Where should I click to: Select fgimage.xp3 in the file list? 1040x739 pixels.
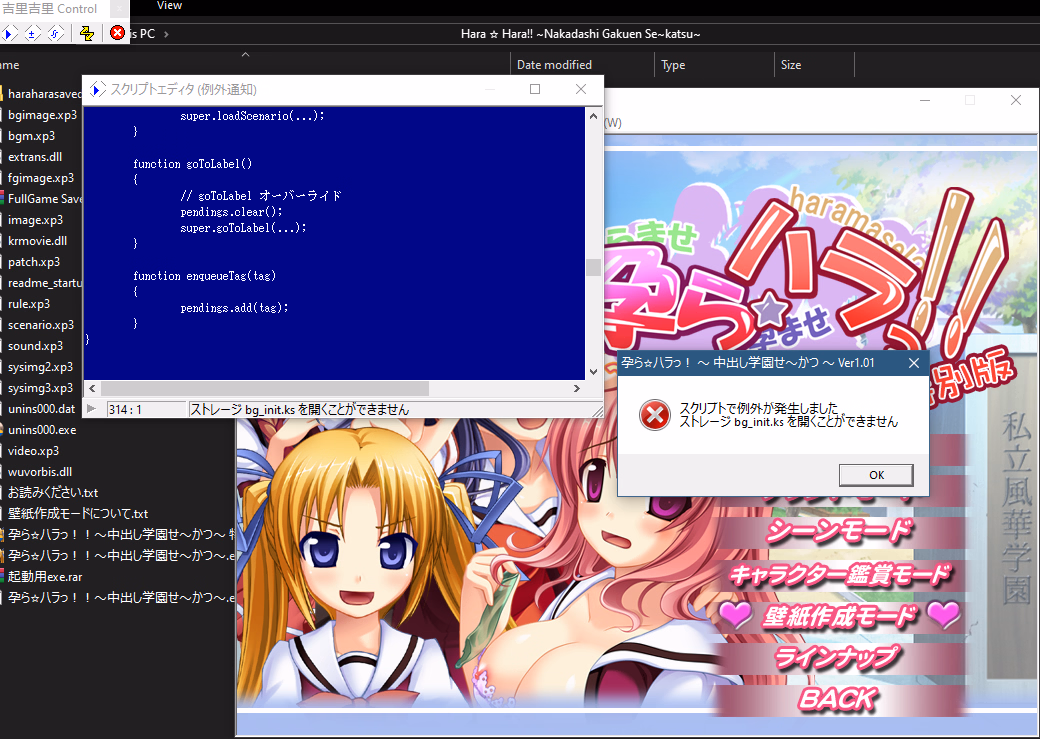[41, 178]
